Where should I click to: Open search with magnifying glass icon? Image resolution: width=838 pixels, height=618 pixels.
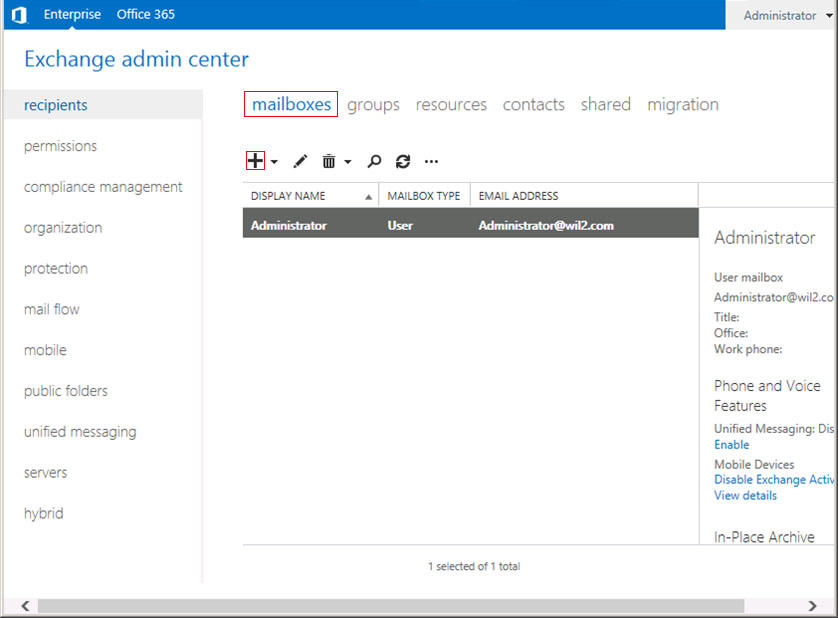click(374, 161)
